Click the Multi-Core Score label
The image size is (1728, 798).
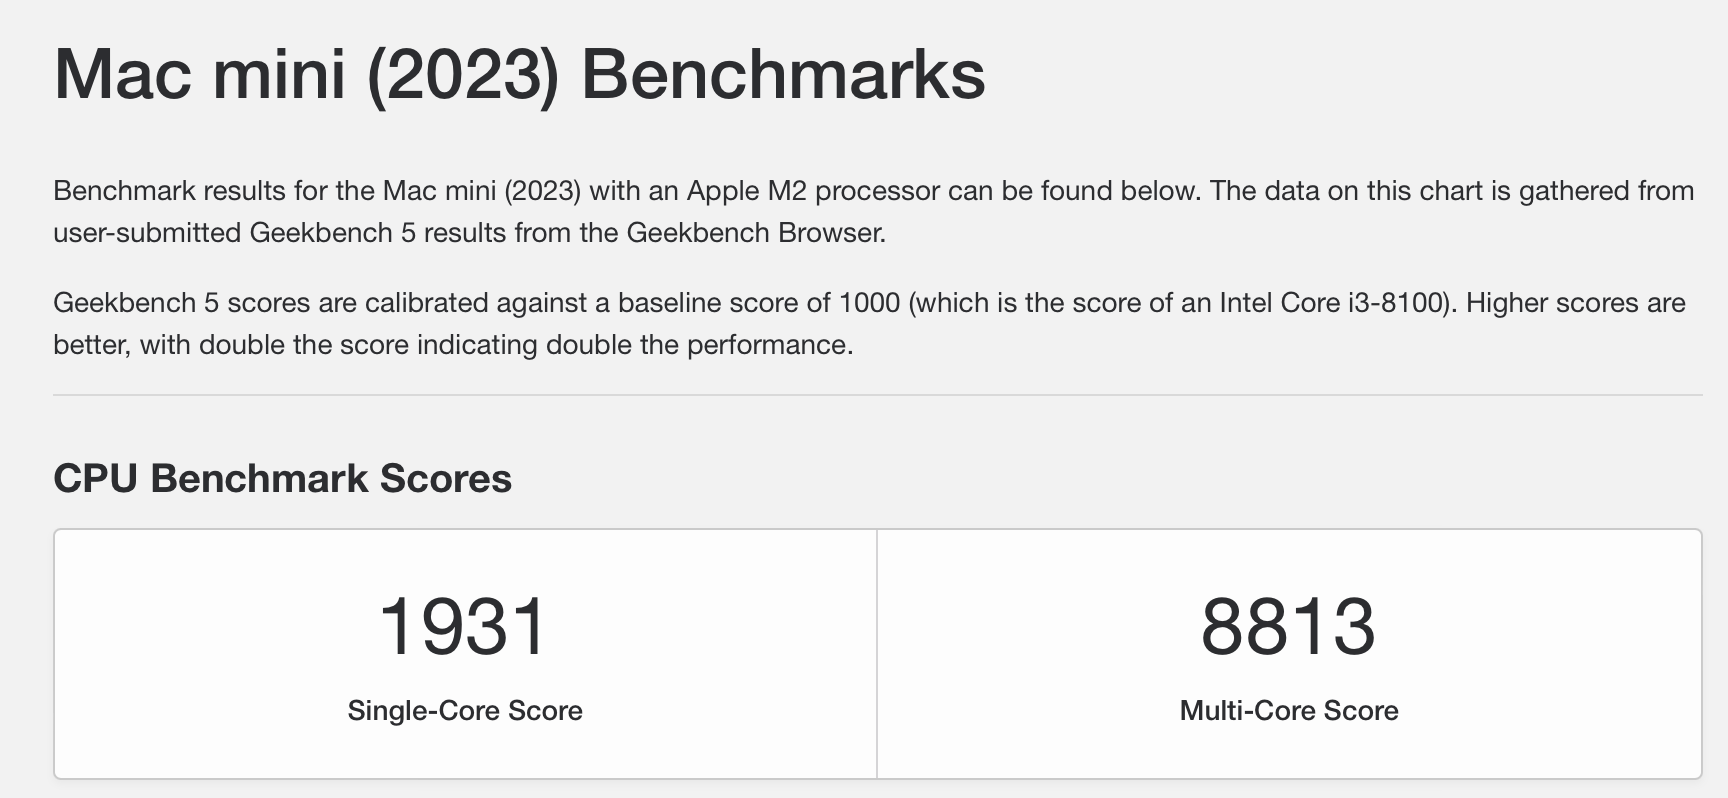pyautogui.click(x=1289, y=710)
